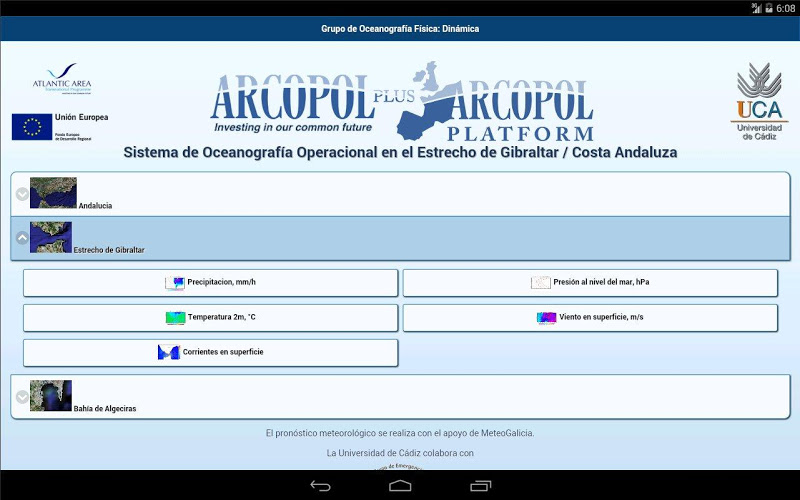The height and width of the screenshot is (500, 800).
Task: Click the sea-level pressure map icon
Action: pyautogui.click(x=540, y=283)
